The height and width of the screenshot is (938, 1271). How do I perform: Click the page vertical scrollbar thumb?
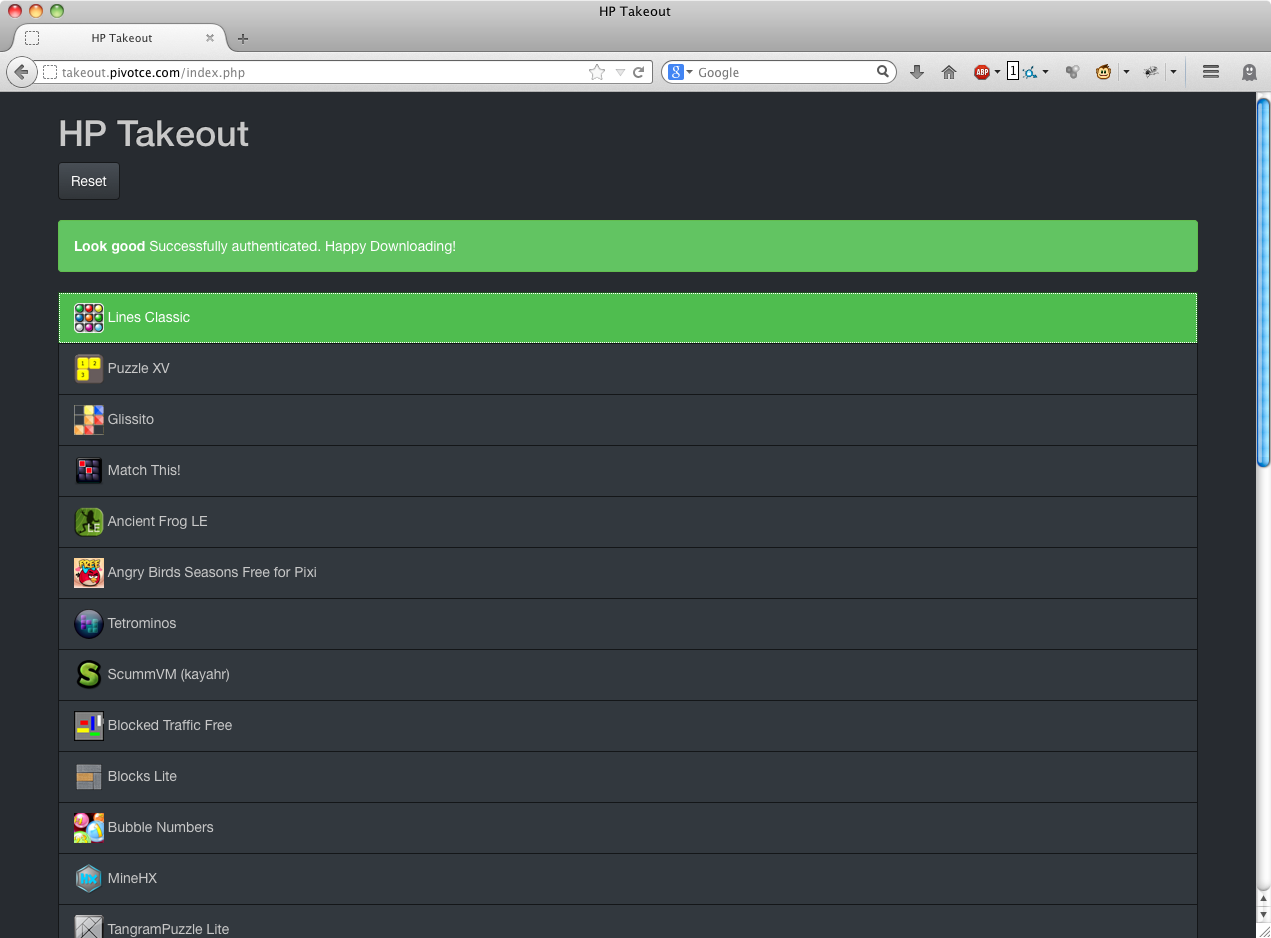(1263, 282)
